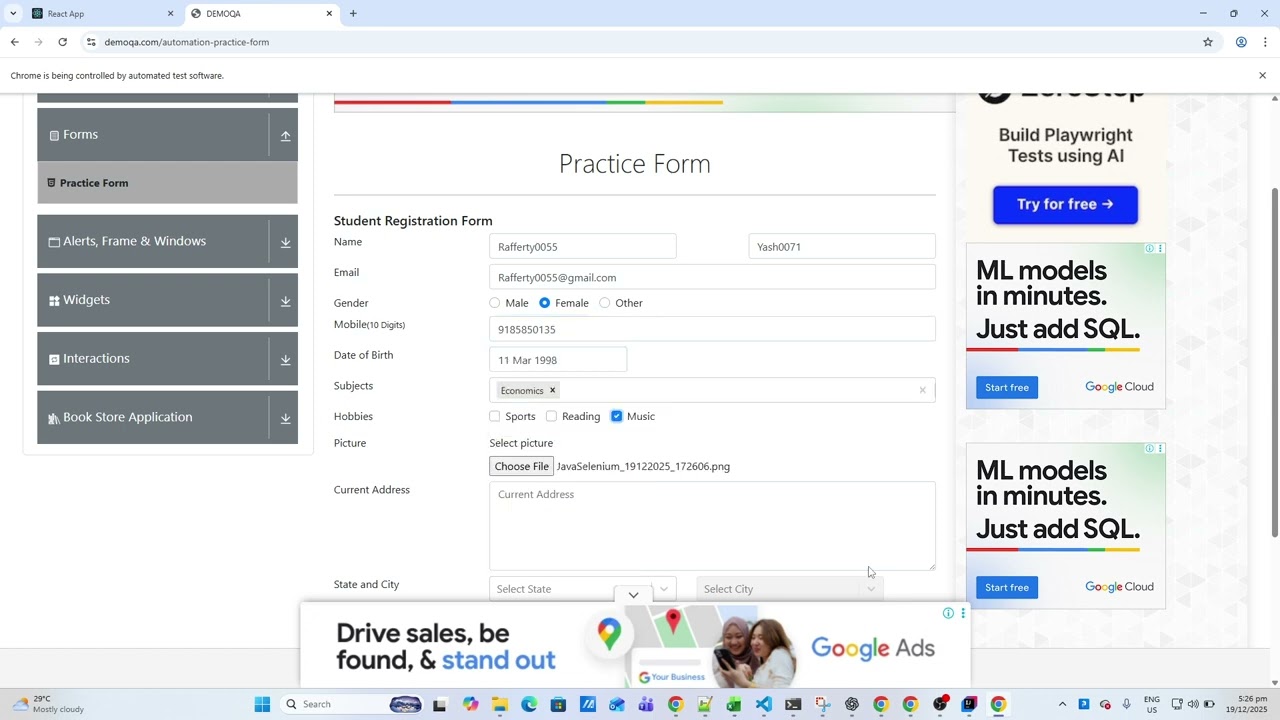Click the mobile number field 9185850135
Image resolution: width=1280 pixels, height=720 pixels.
[x=712, y=329]
